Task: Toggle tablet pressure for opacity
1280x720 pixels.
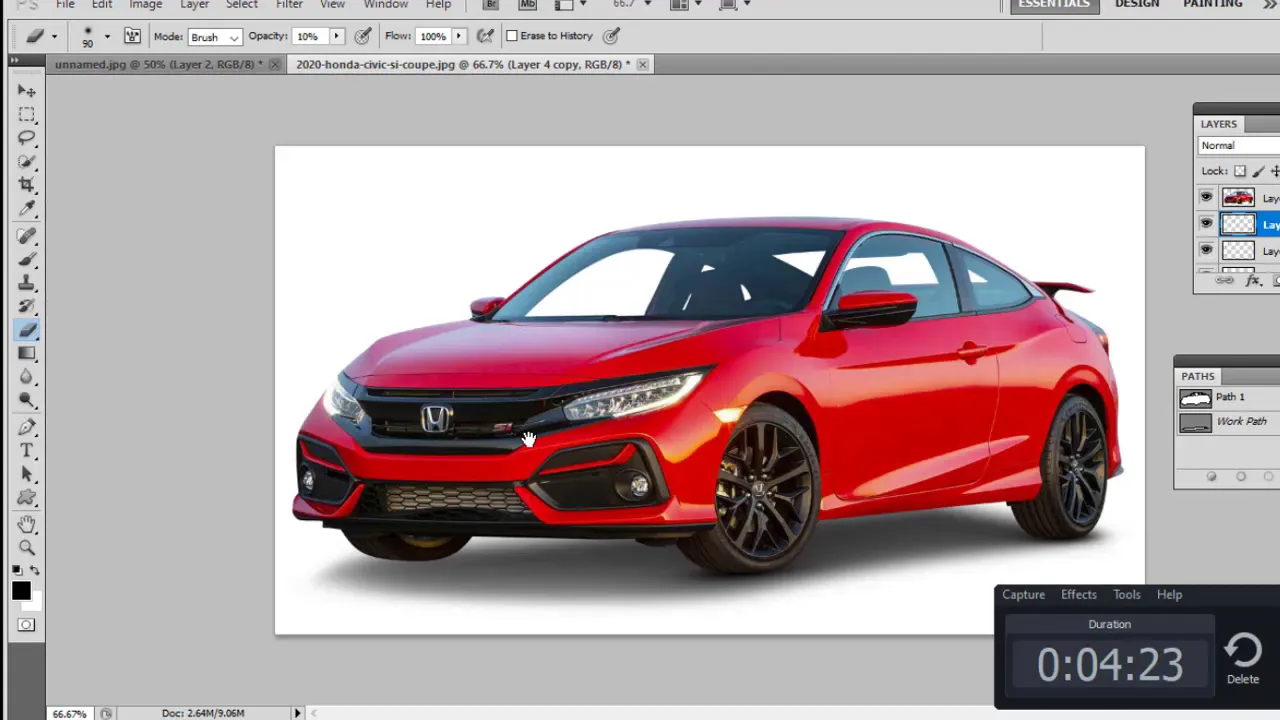Action: pyautogui.click(x=363, y=36)
